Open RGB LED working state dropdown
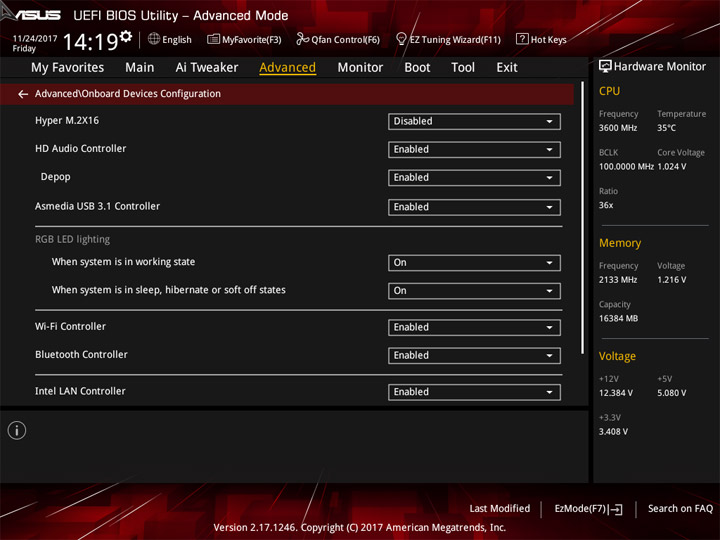Viewport: 720px width, 540px height. [x=474, y=263]
